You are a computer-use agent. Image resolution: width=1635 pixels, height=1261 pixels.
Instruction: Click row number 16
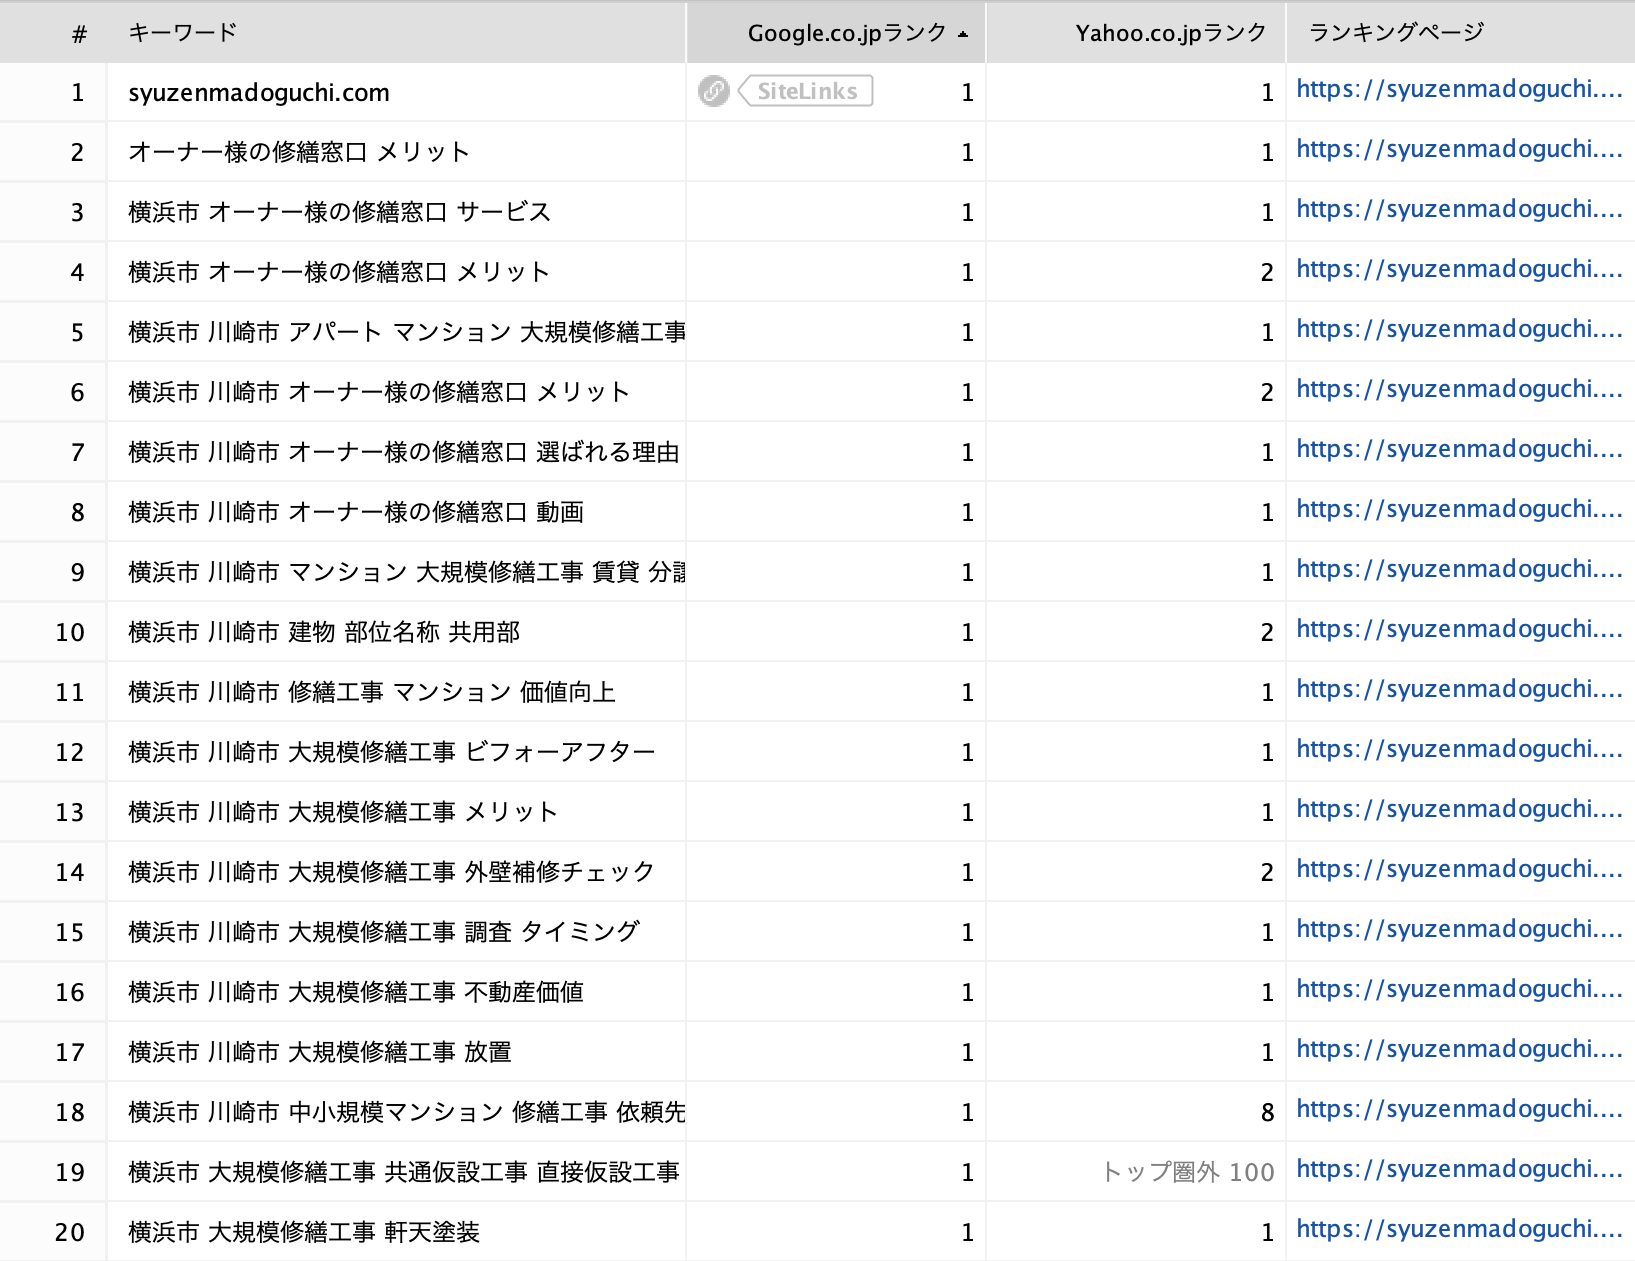70,992
